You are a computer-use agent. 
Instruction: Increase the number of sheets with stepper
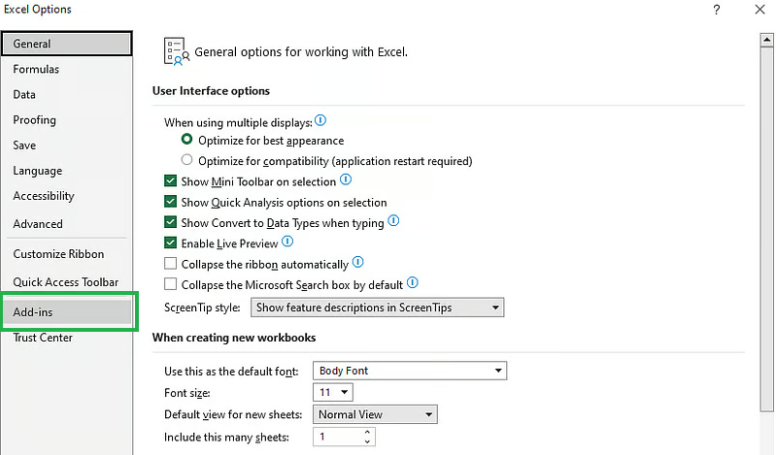(368, 432)
